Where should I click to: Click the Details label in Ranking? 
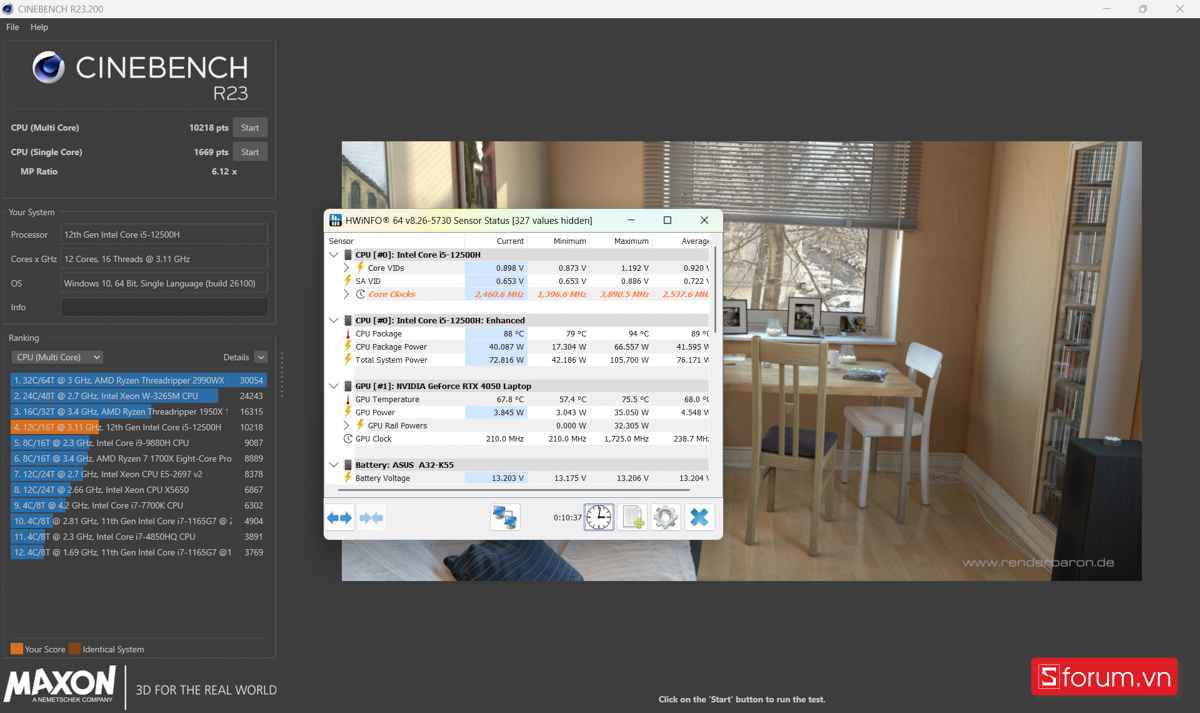pos(236,357)
